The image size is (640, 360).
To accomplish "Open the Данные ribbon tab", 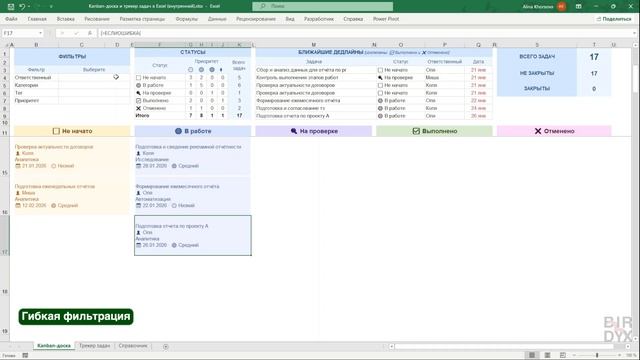I will pos(217,19).
